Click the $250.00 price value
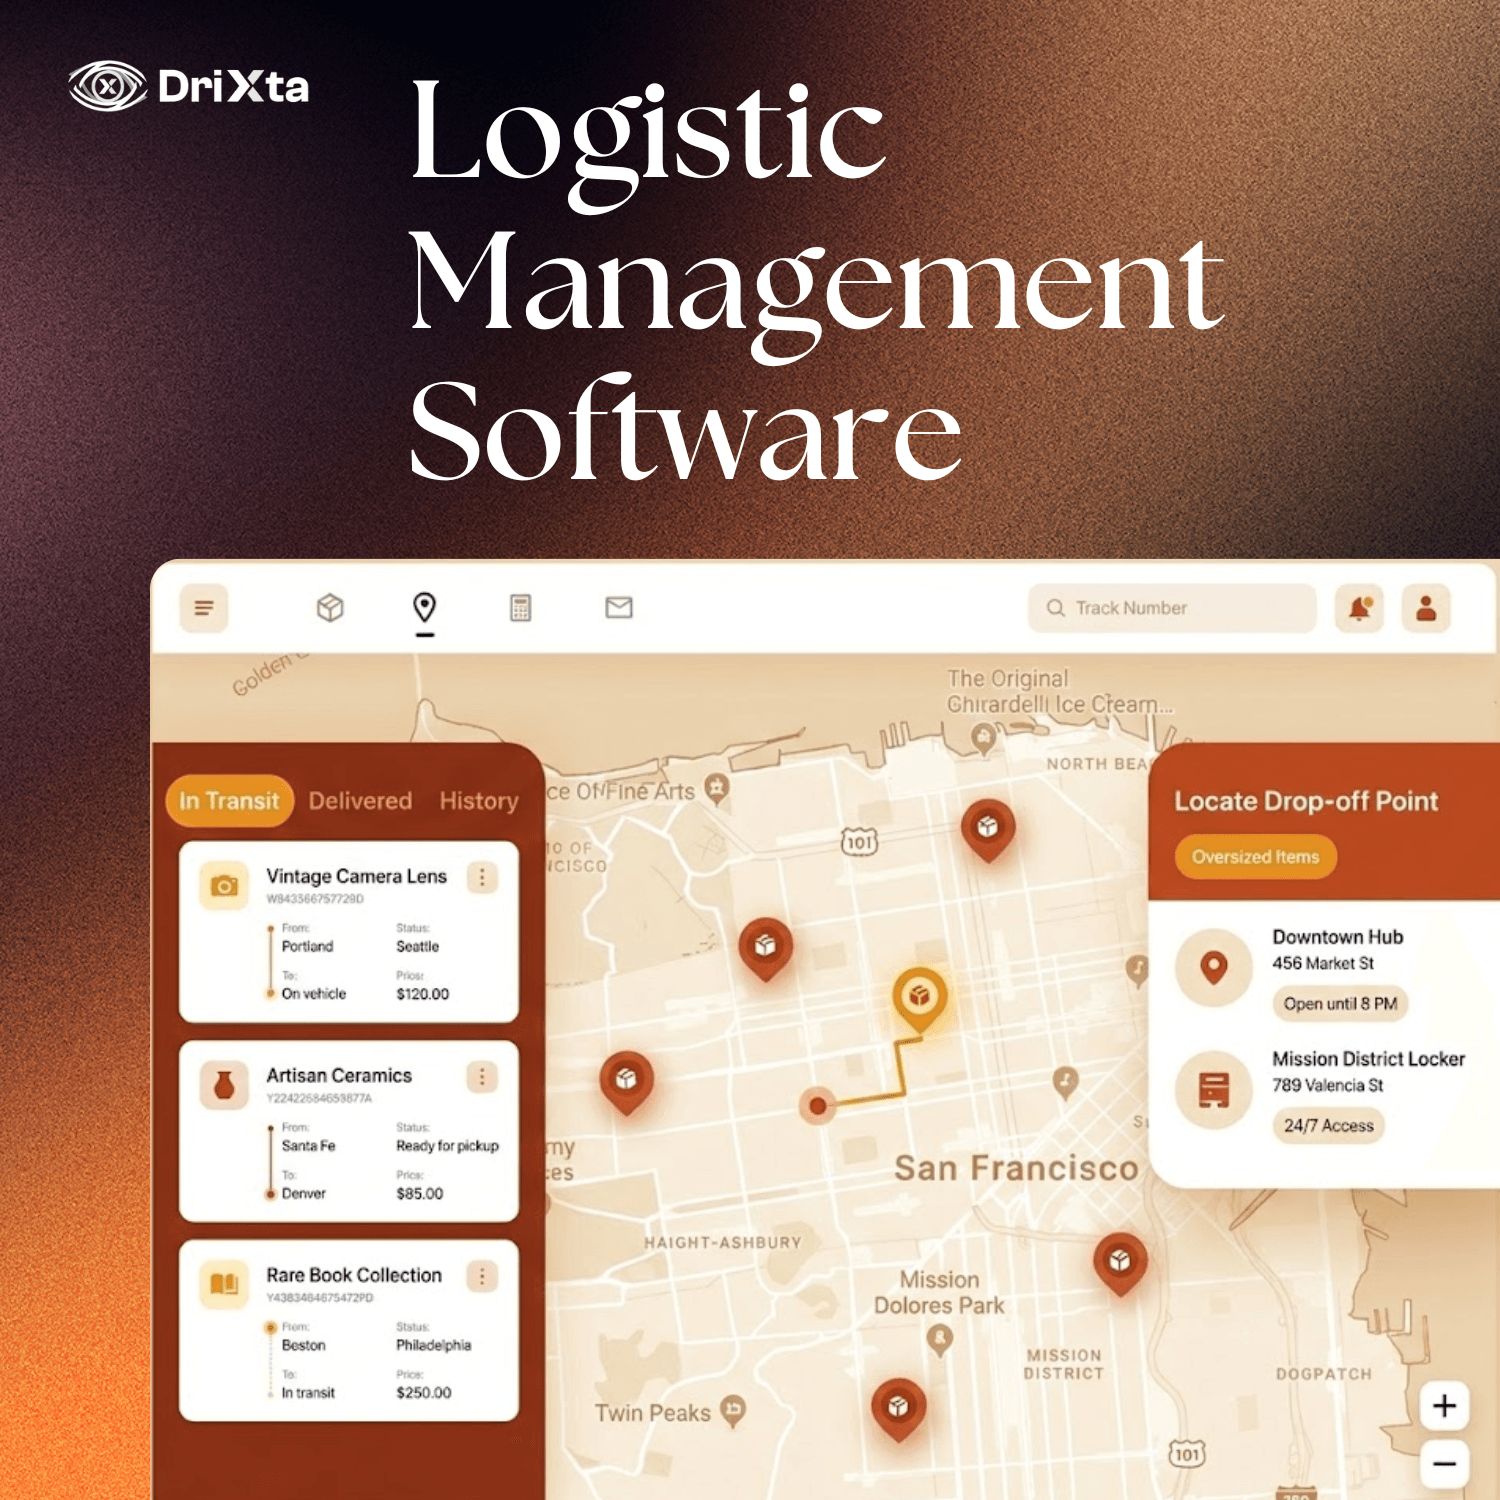Viewport: 1500px width, 1500px height. click(423, 1393)
